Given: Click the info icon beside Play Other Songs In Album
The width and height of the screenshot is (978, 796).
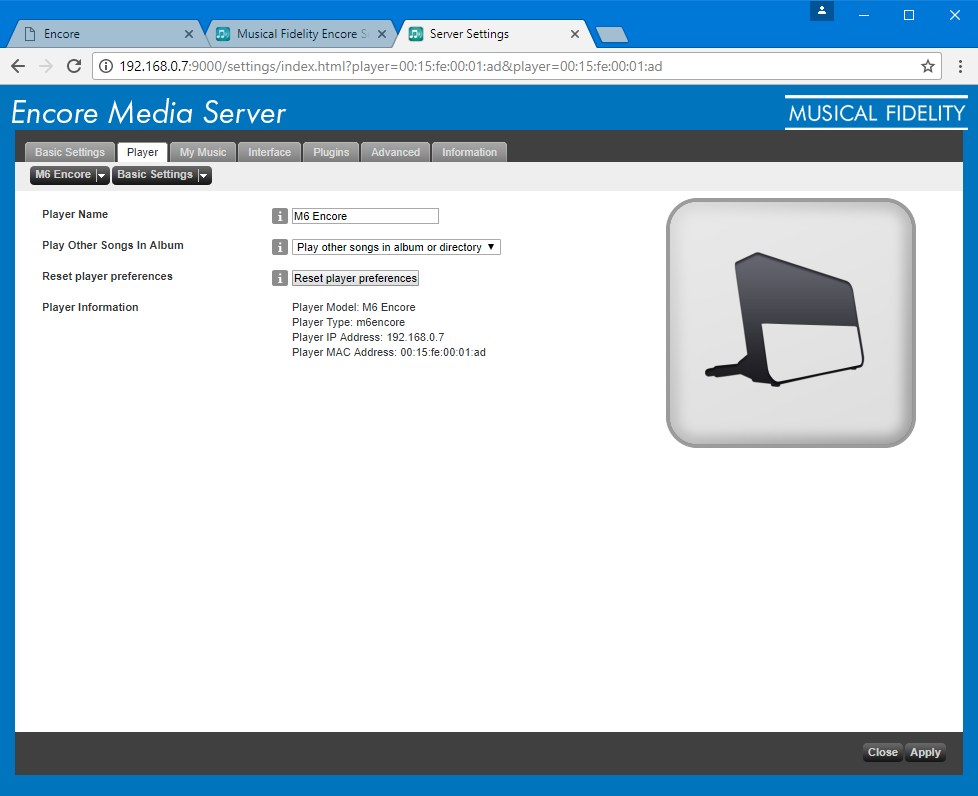Looking at the screenshot, I should pos(279,247).
